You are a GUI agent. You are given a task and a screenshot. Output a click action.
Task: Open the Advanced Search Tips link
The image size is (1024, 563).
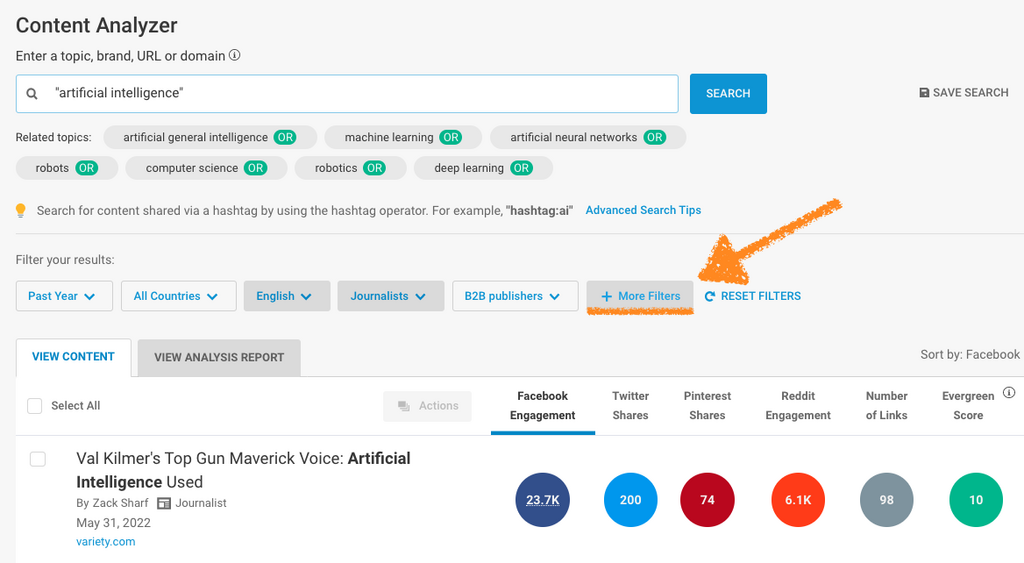click(643, 210)
